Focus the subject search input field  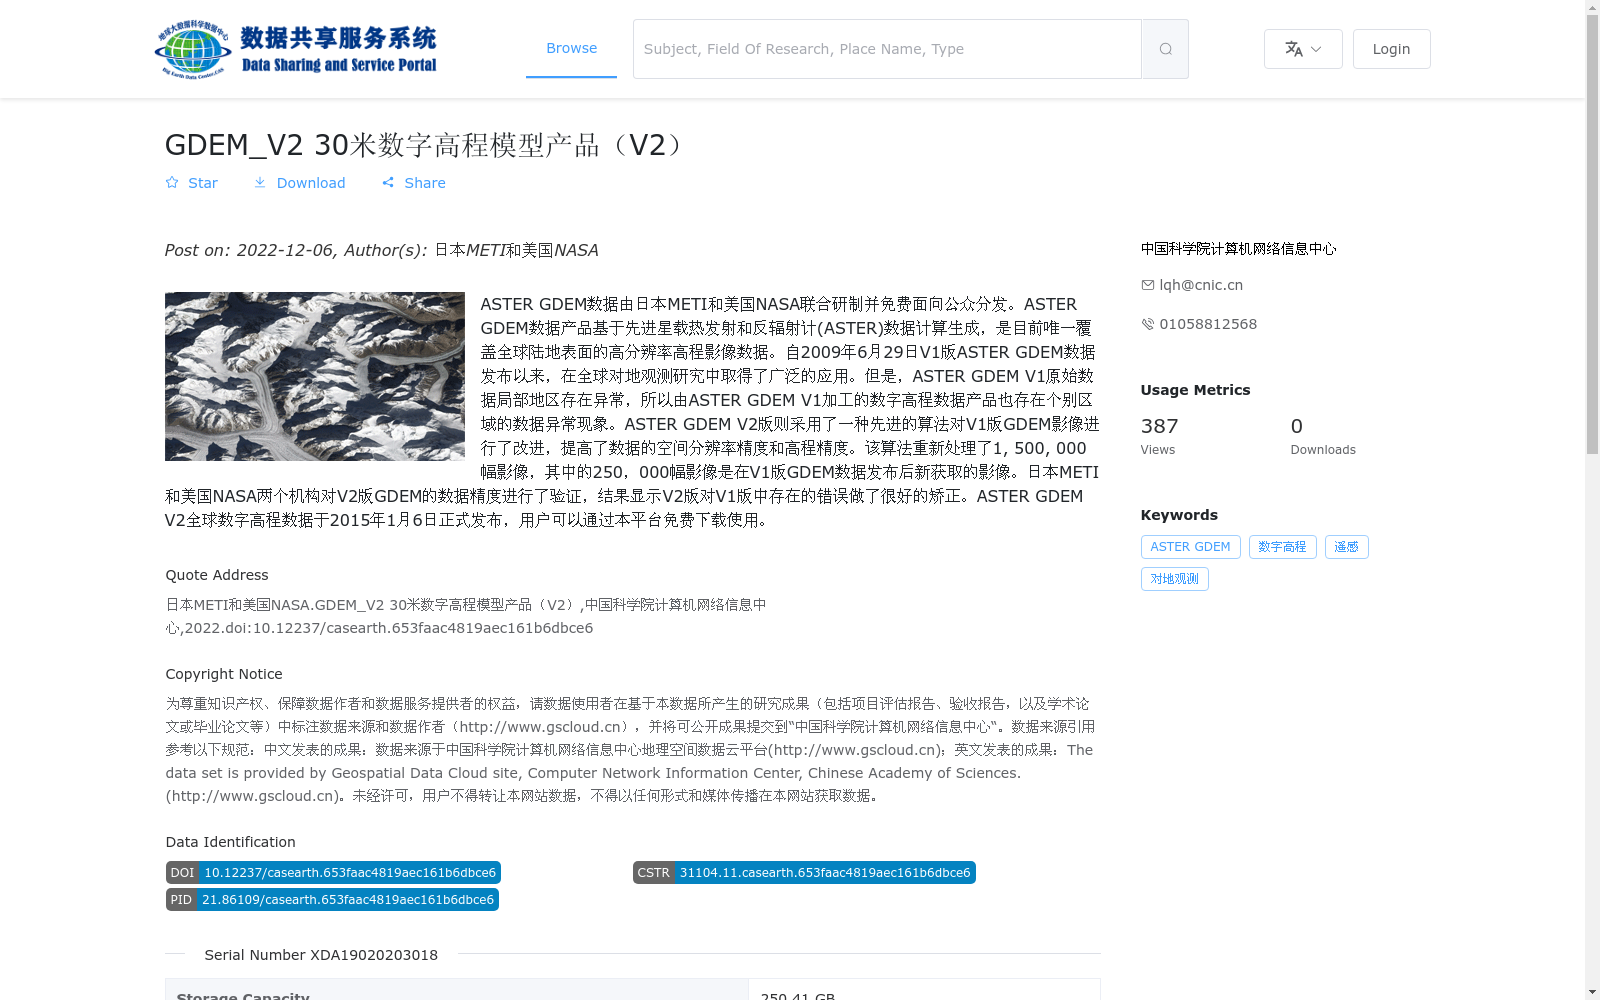coord(887,49)
